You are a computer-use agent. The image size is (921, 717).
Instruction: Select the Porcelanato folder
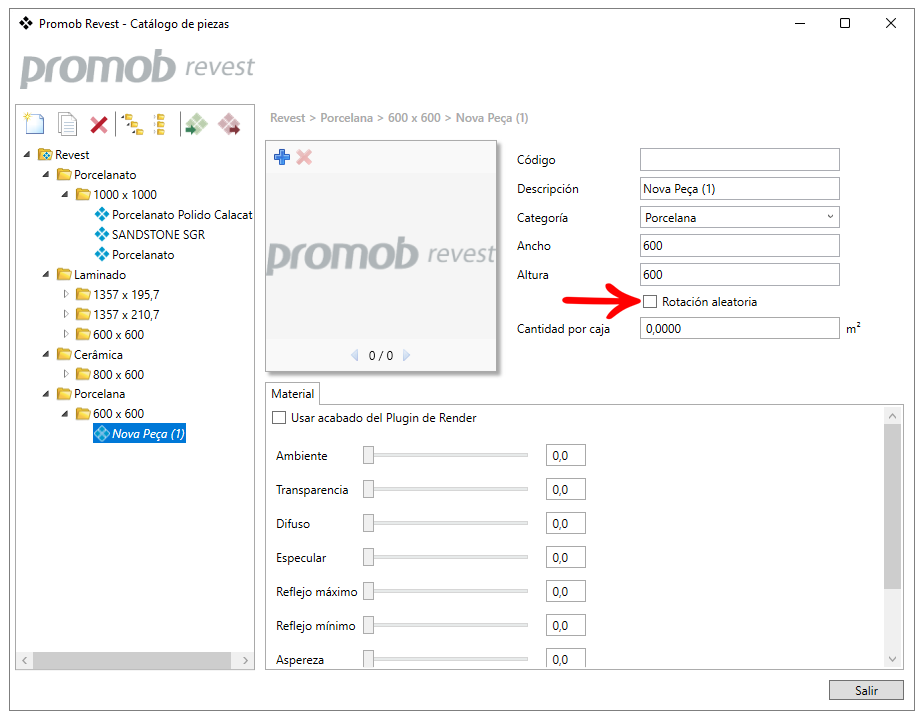click(96, 175)
